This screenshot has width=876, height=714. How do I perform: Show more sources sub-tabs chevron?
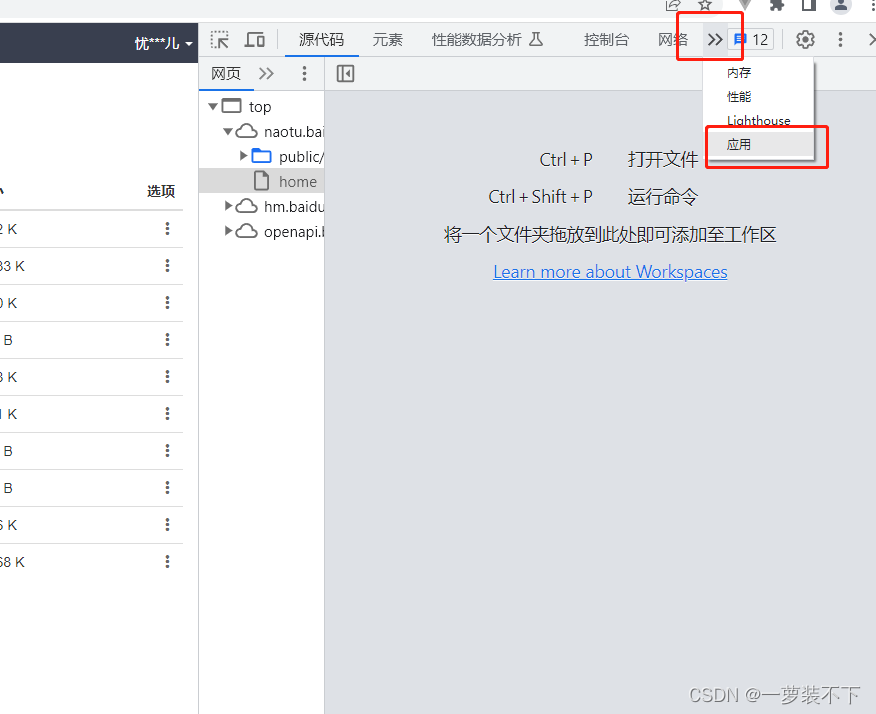tap(266, 74)
